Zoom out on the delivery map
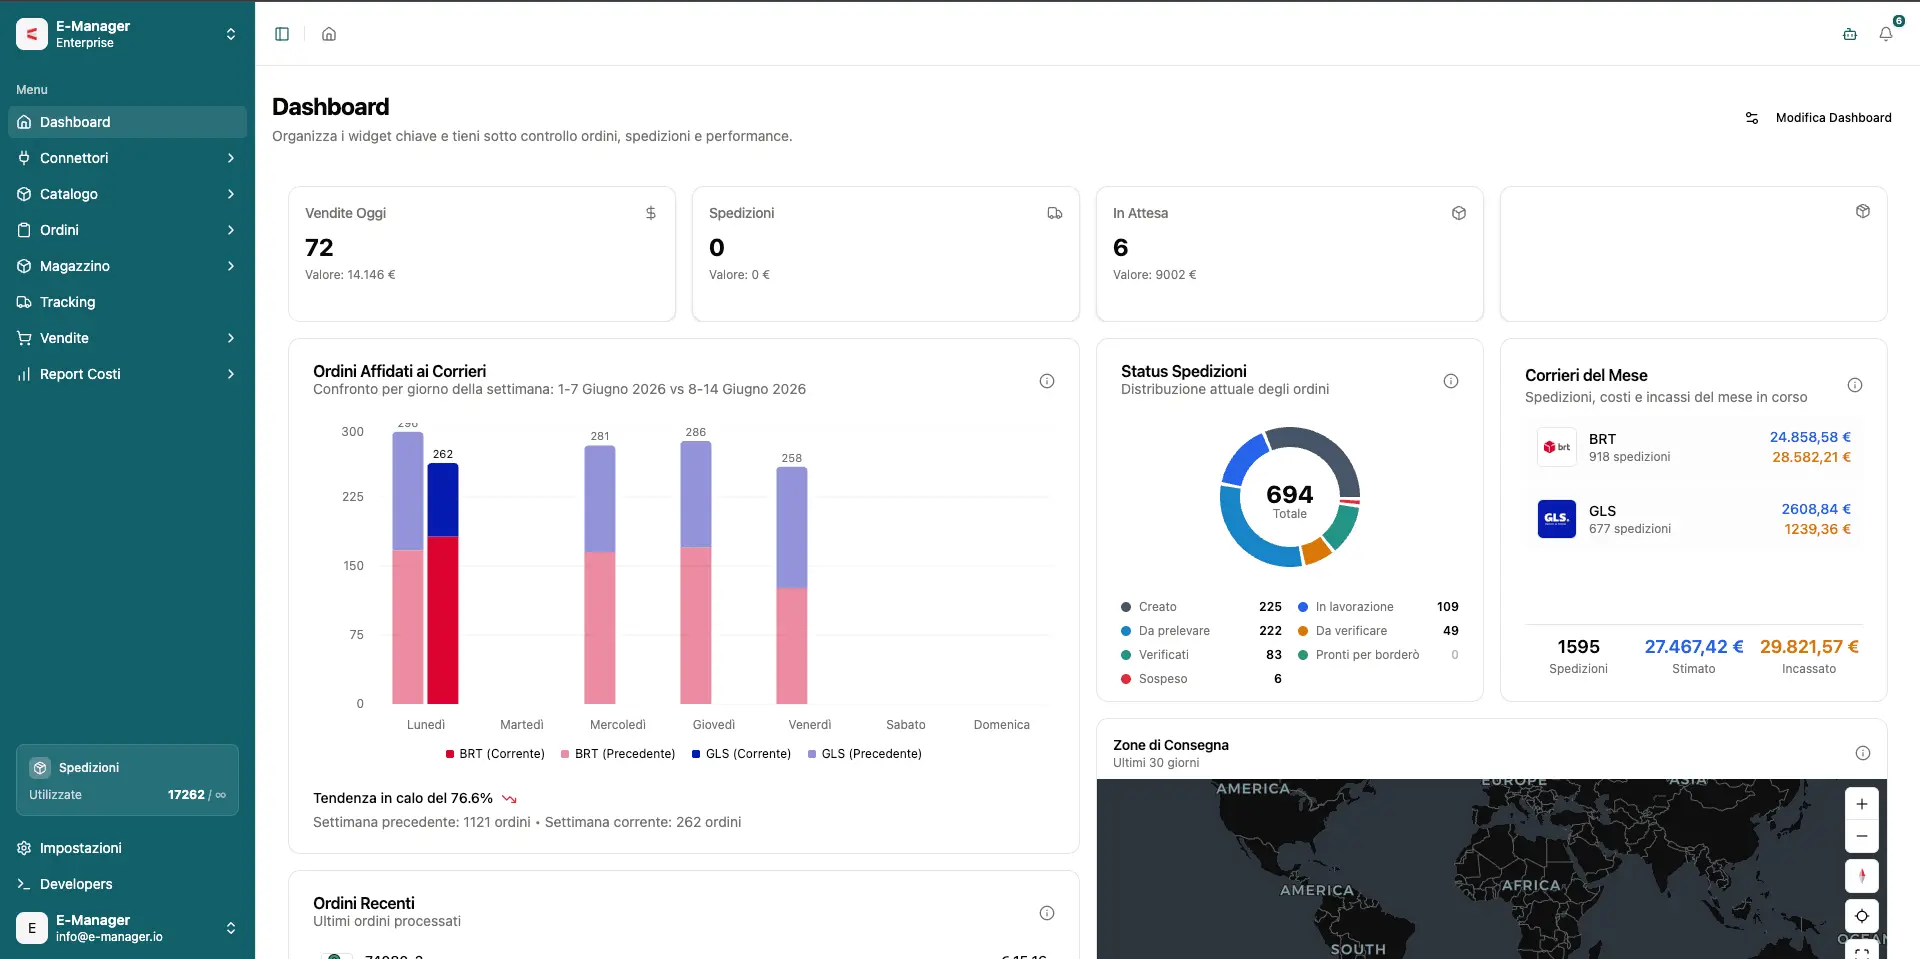This screenshot has height=959, width=1920. point(1862,836)
